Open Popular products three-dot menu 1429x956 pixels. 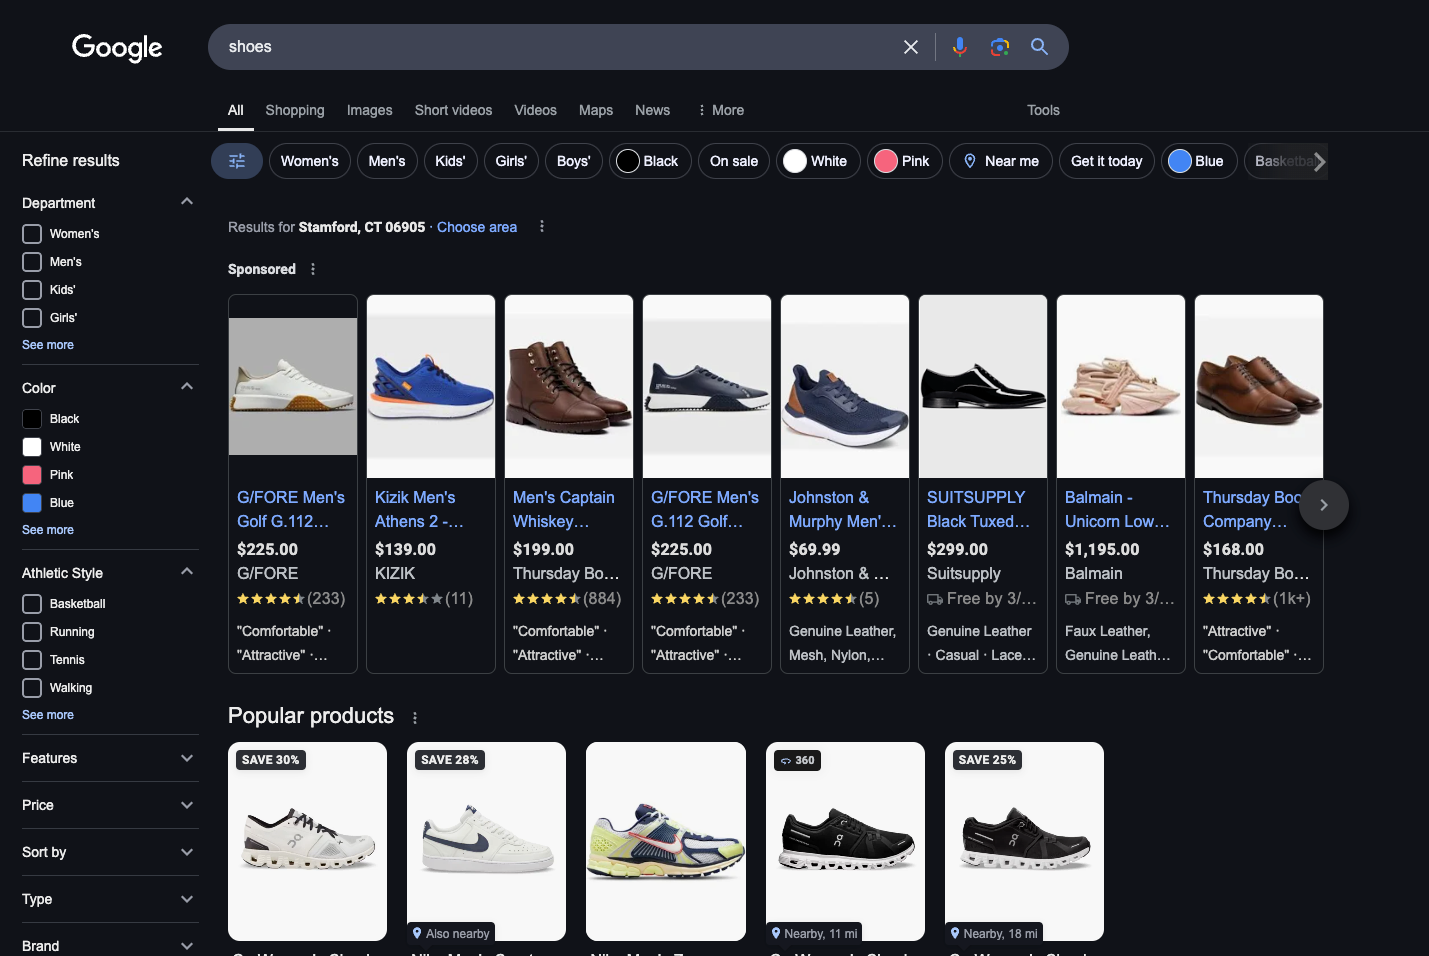[415, 717]
